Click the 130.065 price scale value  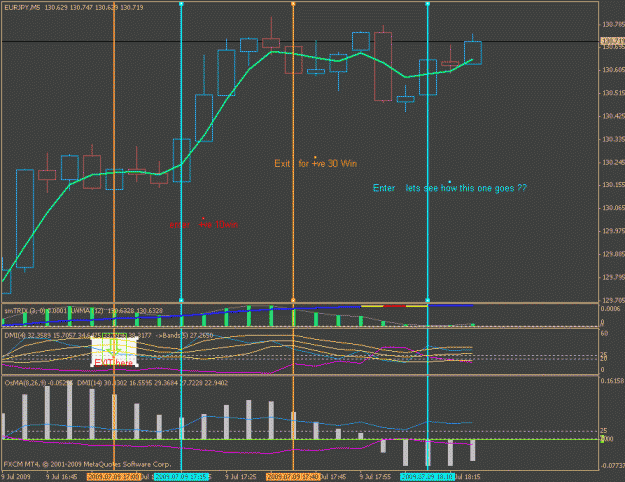point(613,208)
